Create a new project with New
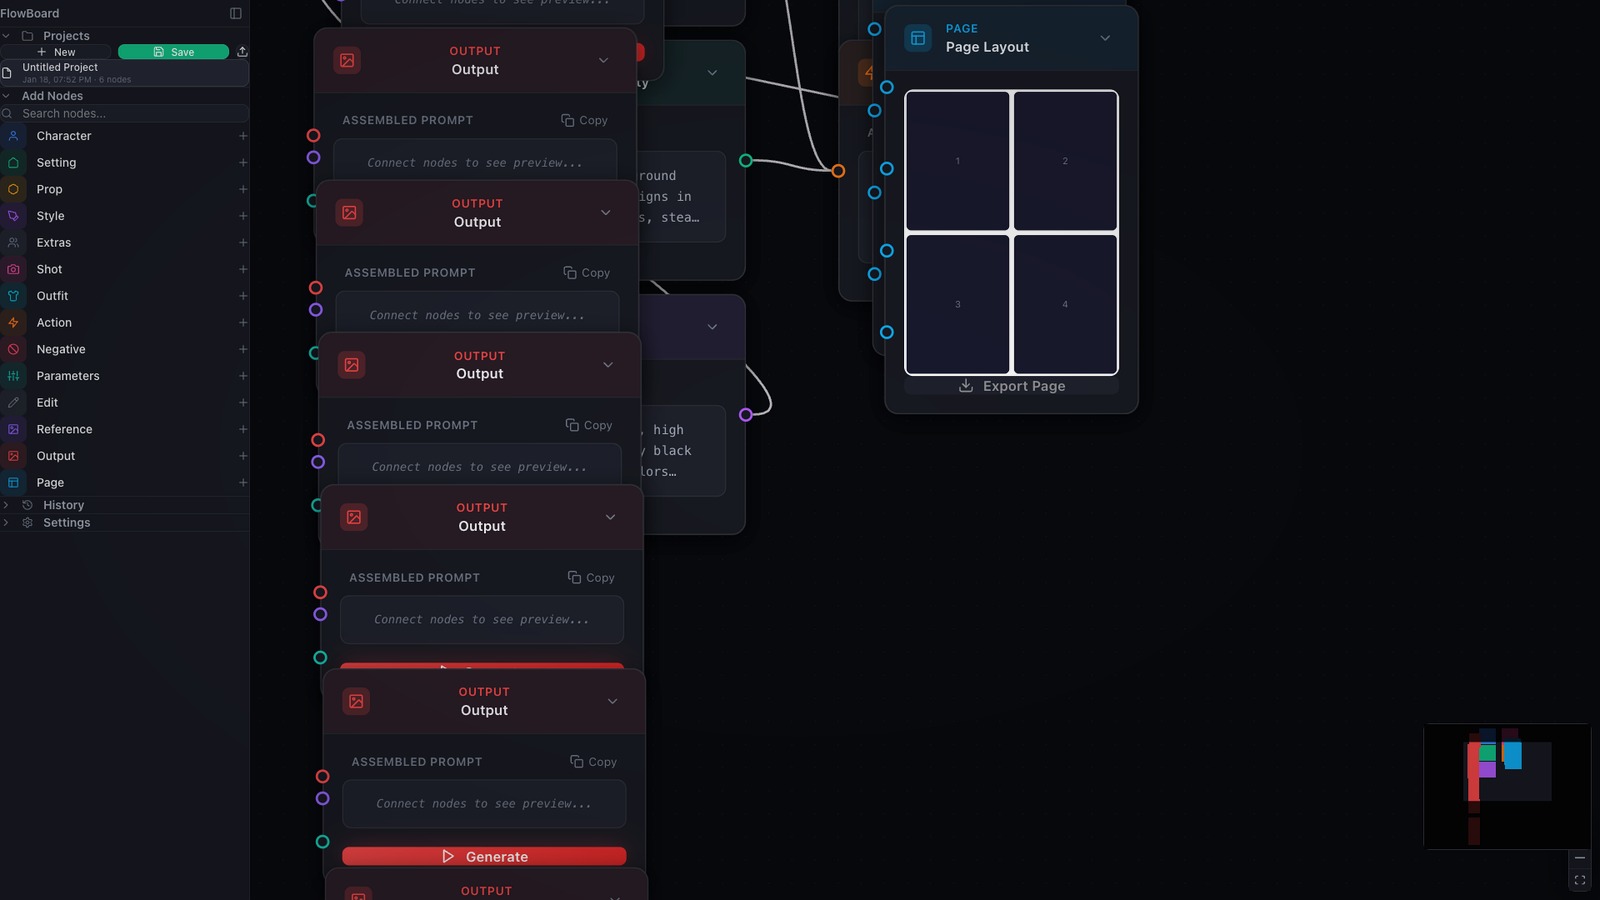 56,52
